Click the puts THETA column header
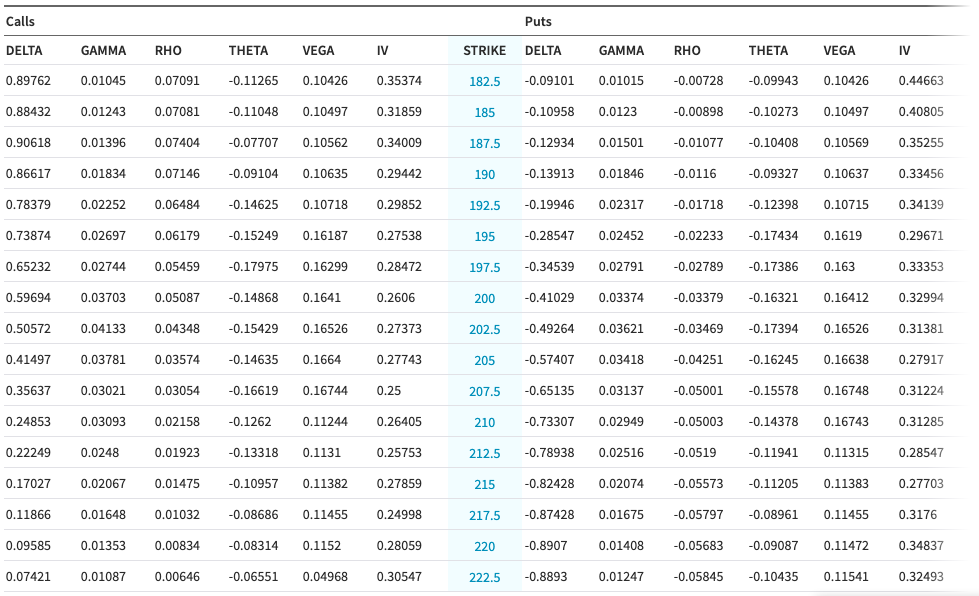Screen dimensions: 979x596 pos(768,51)
